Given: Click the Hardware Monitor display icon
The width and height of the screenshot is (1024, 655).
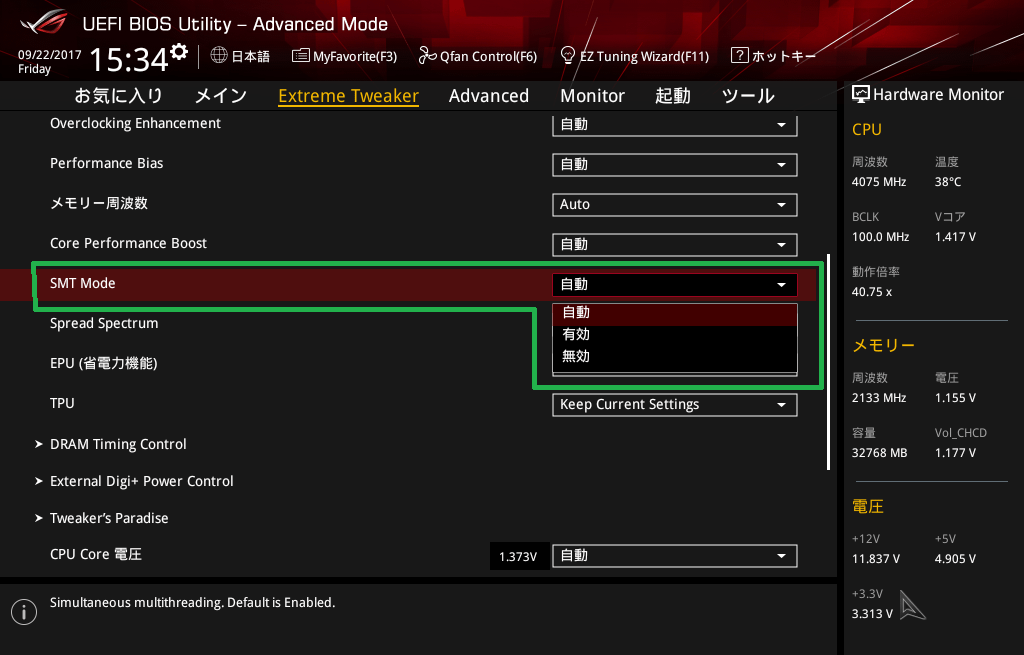Looking at the screenshot, I should (861, 95).
